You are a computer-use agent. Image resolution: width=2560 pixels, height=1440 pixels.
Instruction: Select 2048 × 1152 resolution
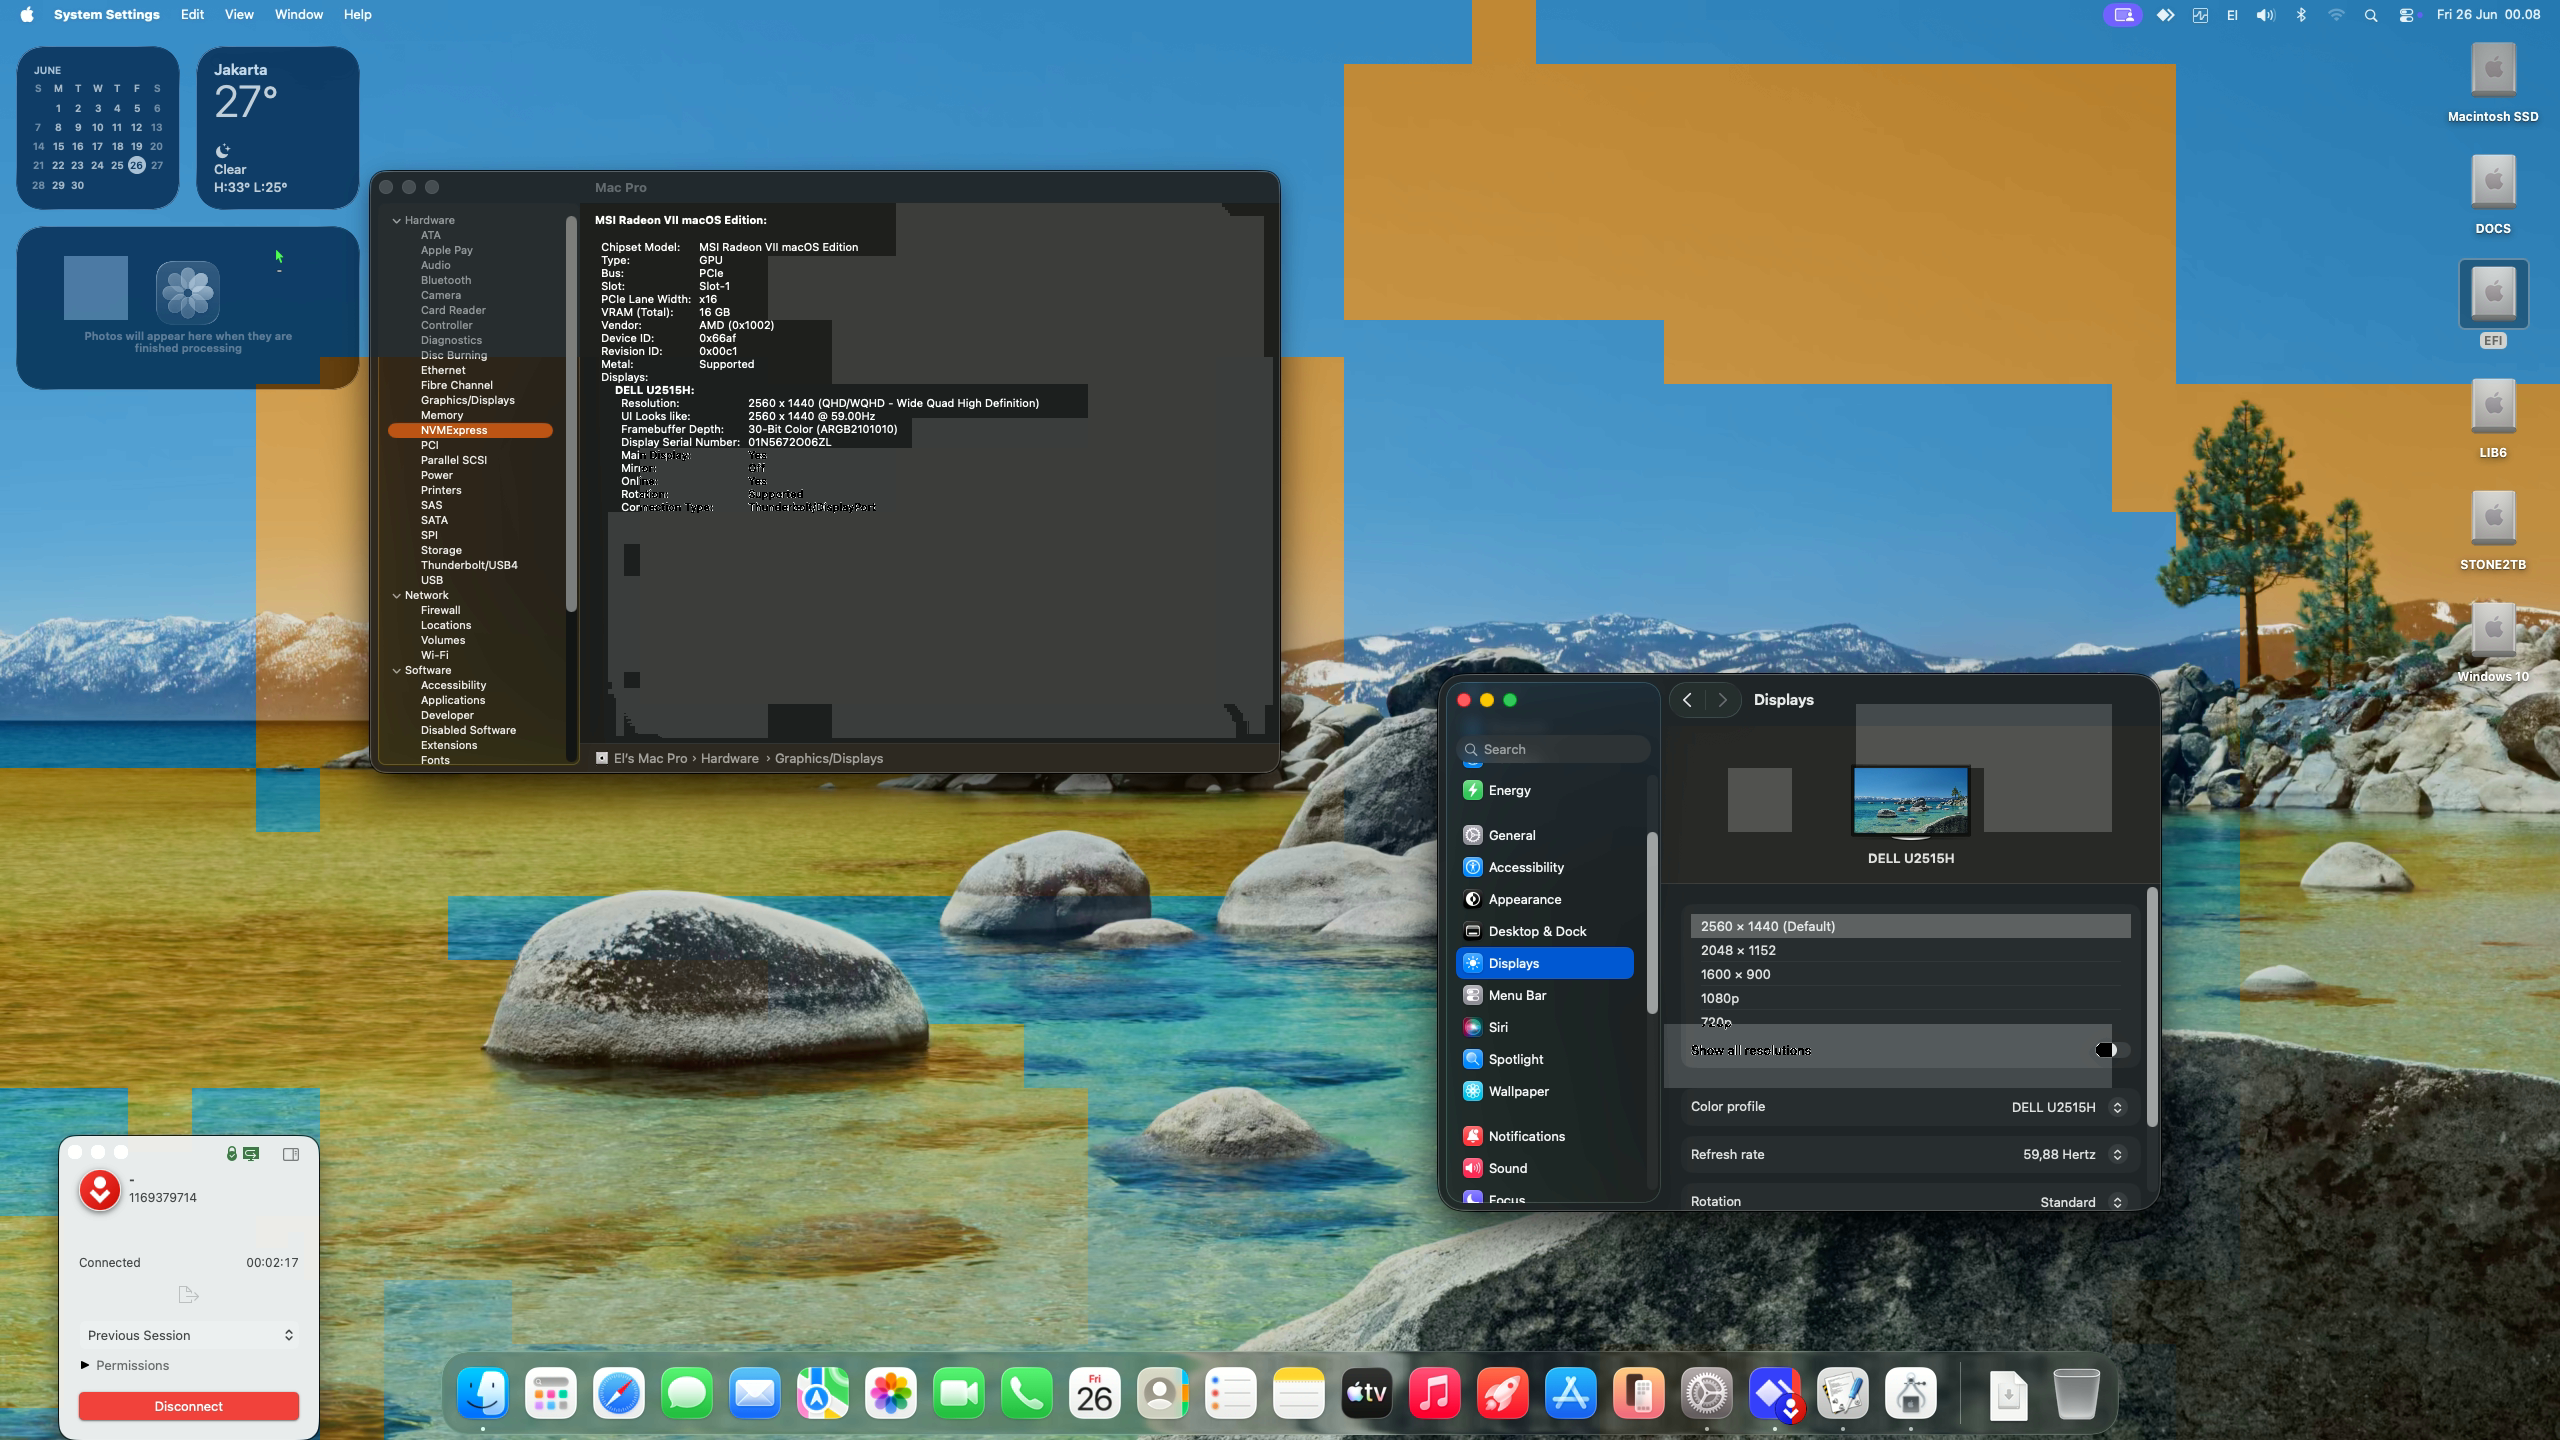[x=1910, y=950]
